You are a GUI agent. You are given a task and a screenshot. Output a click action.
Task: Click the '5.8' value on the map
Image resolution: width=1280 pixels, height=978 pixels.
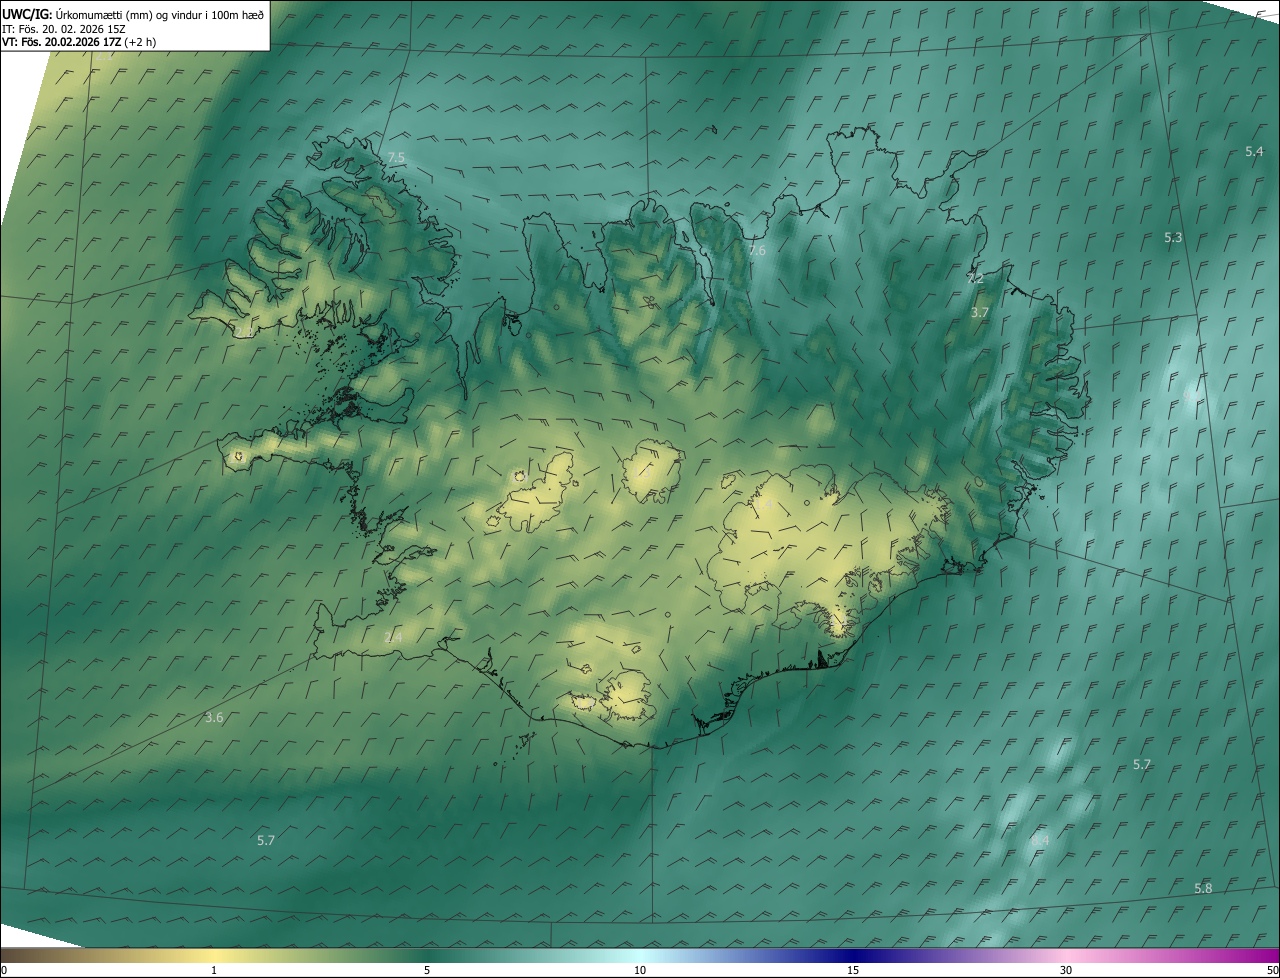coord(1203,888)
